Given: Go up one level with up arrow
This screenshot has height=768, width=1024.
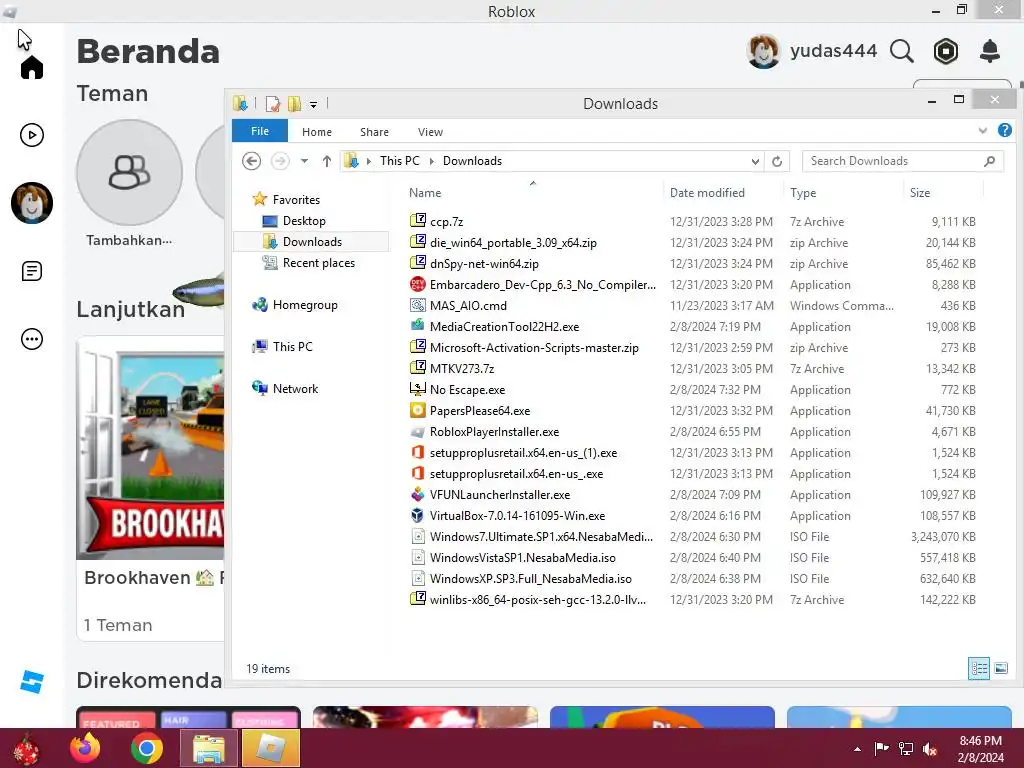Looking at the screenshot, I should 327,161.
